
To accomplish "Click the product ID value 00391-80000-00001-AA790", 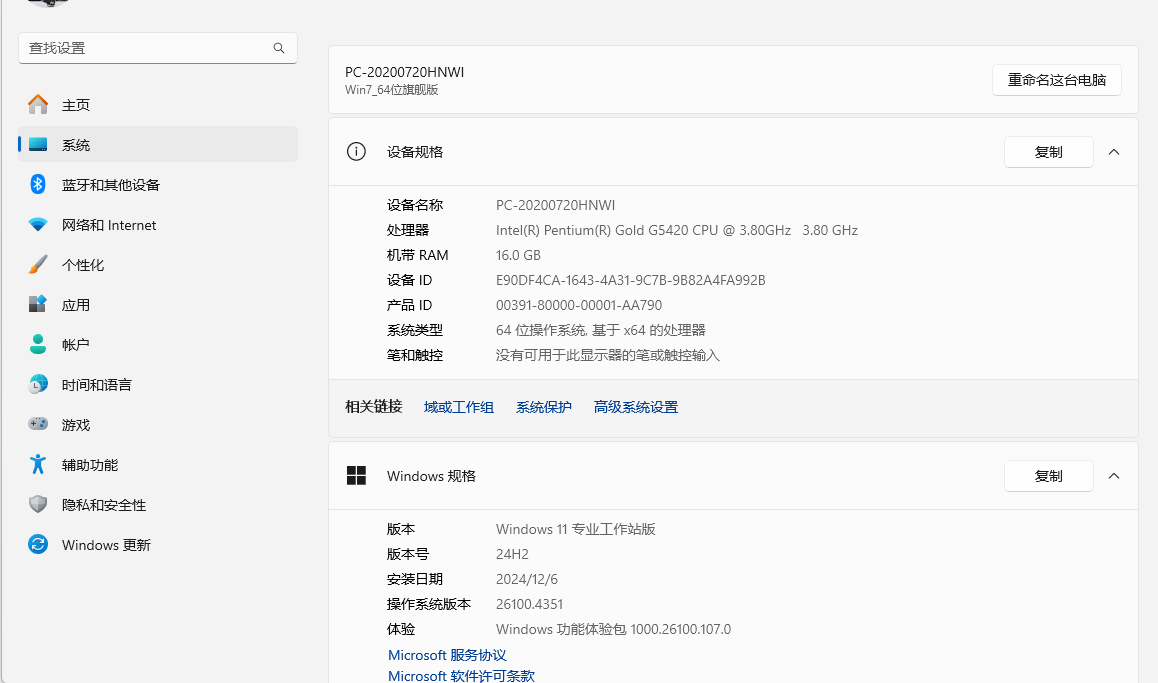I will pos(579,305).
